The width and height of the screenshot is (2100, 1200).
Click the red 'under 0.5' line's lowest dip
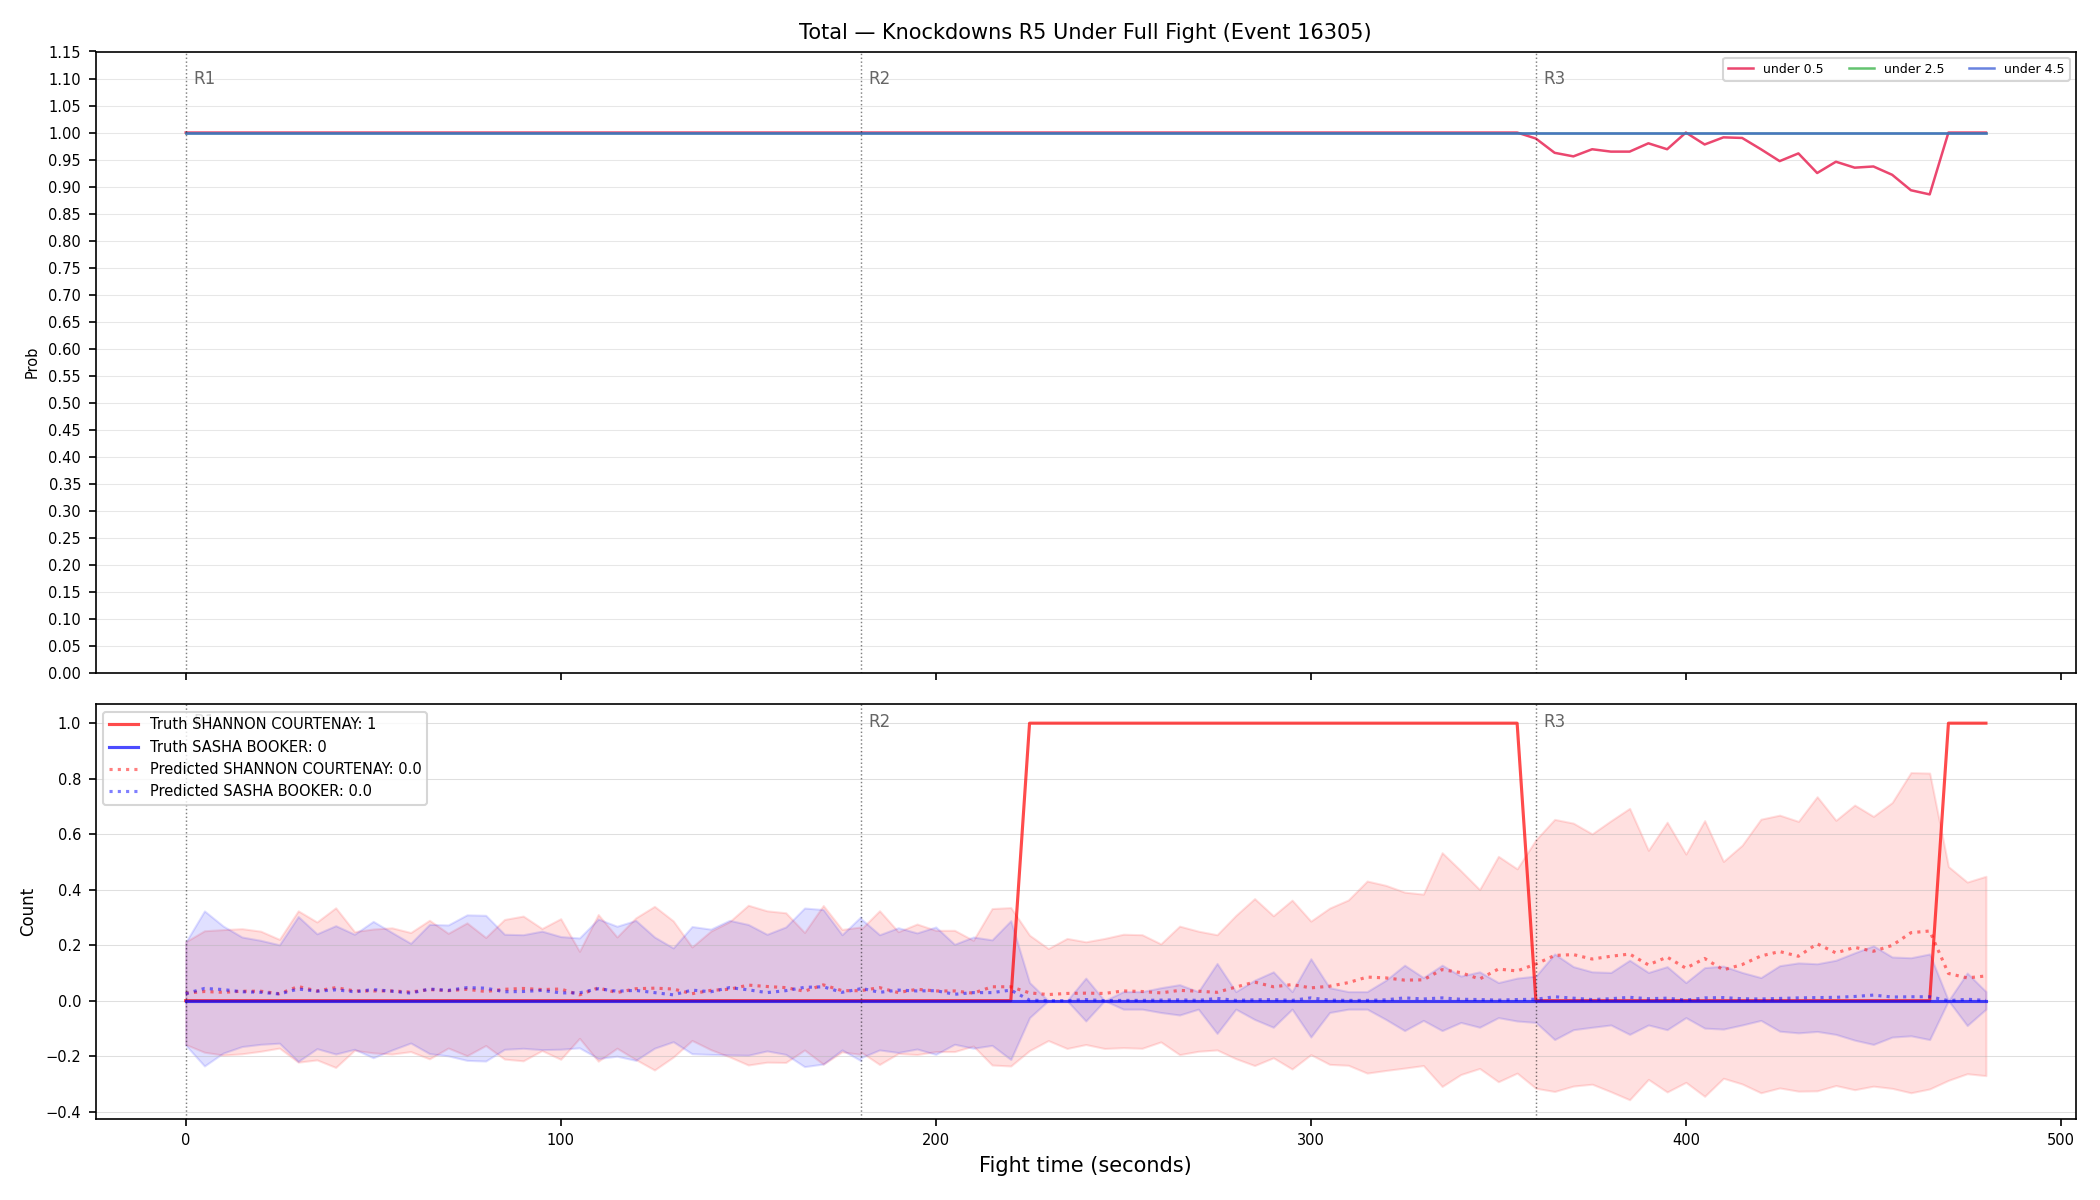coord(1929,194)
